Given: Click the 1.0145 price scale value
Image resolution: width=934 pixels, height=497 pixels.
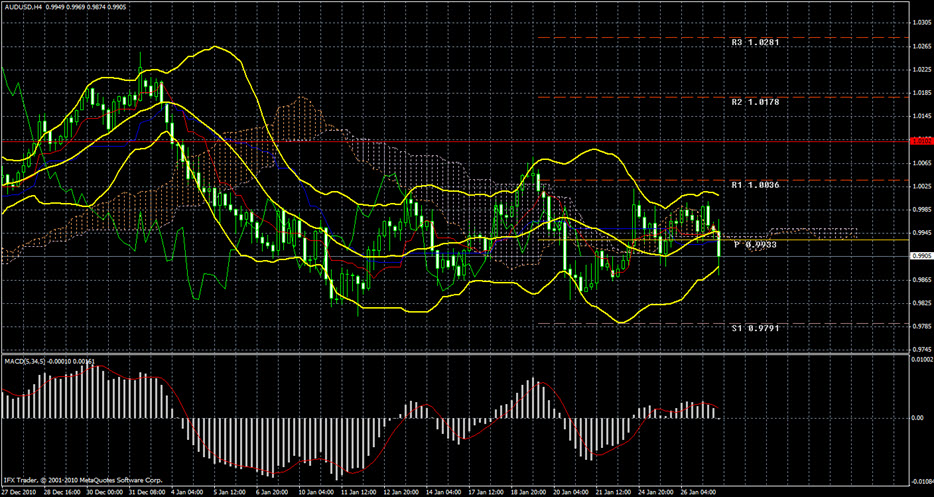Looking at the screenshot, I should pos(921,116).
